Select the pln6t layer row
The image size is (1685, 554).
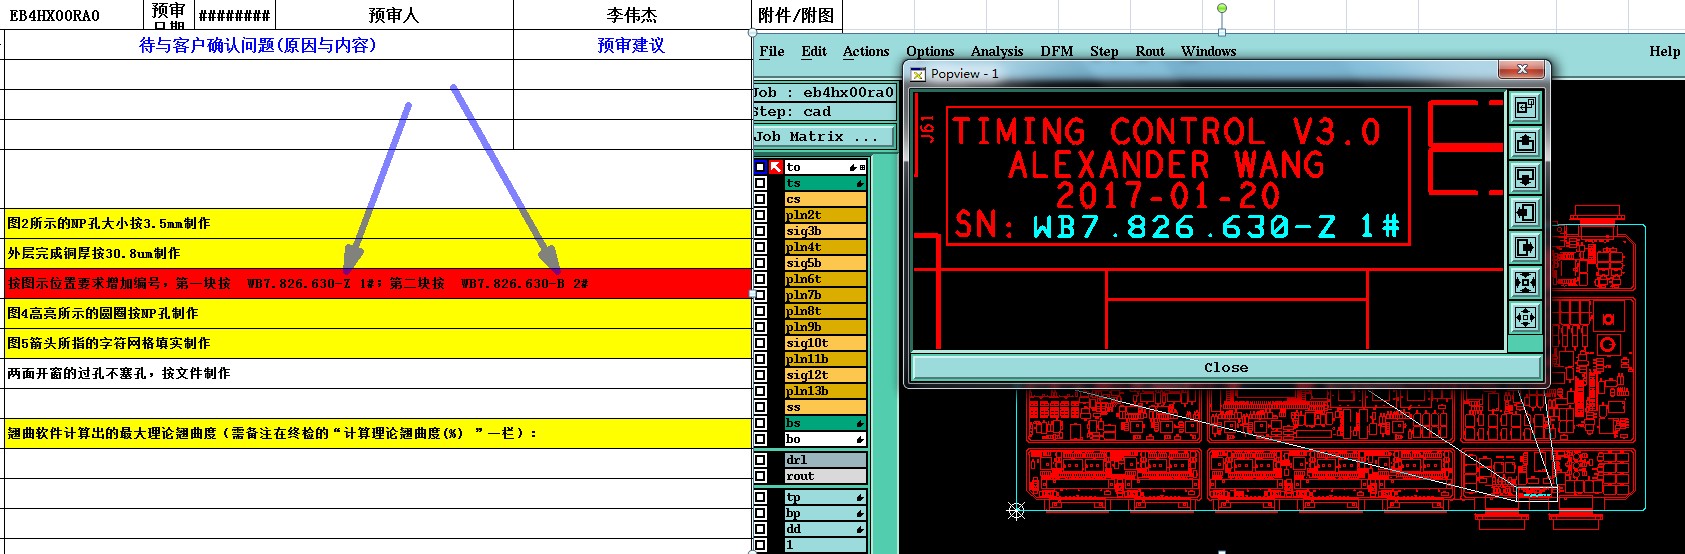tap(825, 279)
